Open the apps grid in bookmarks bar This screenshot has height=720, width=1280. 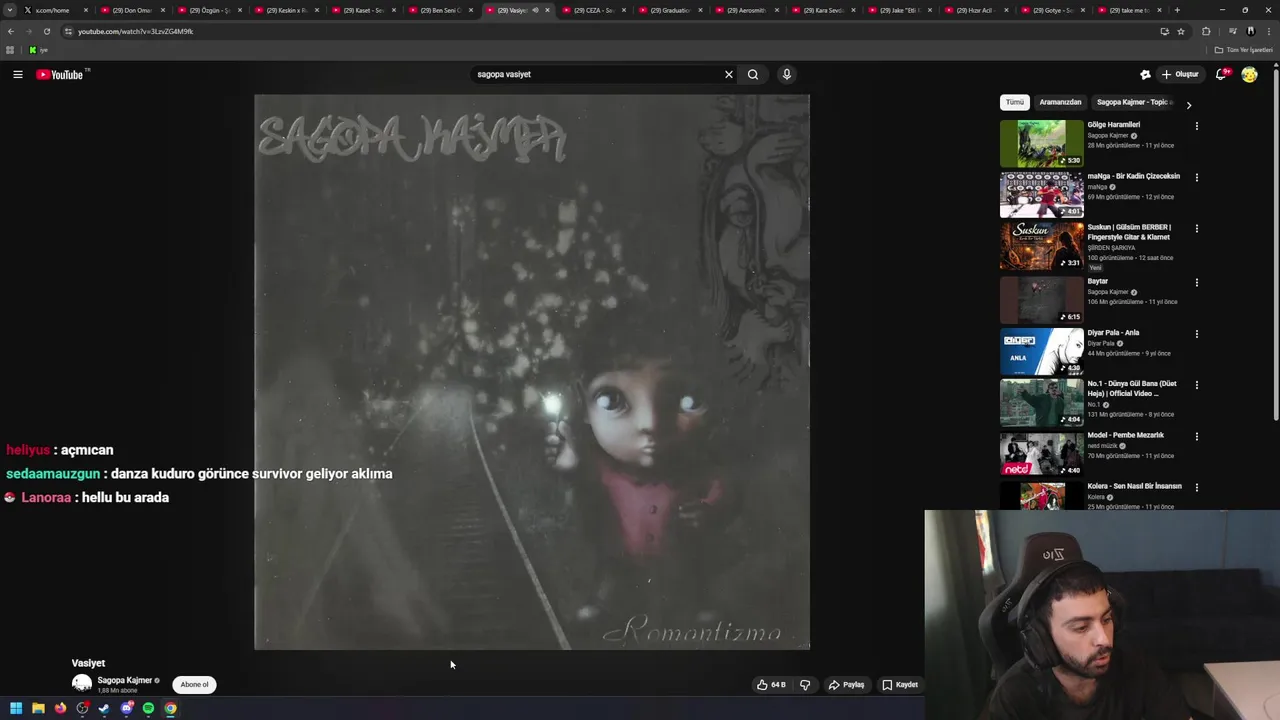(x=10, y=50)
